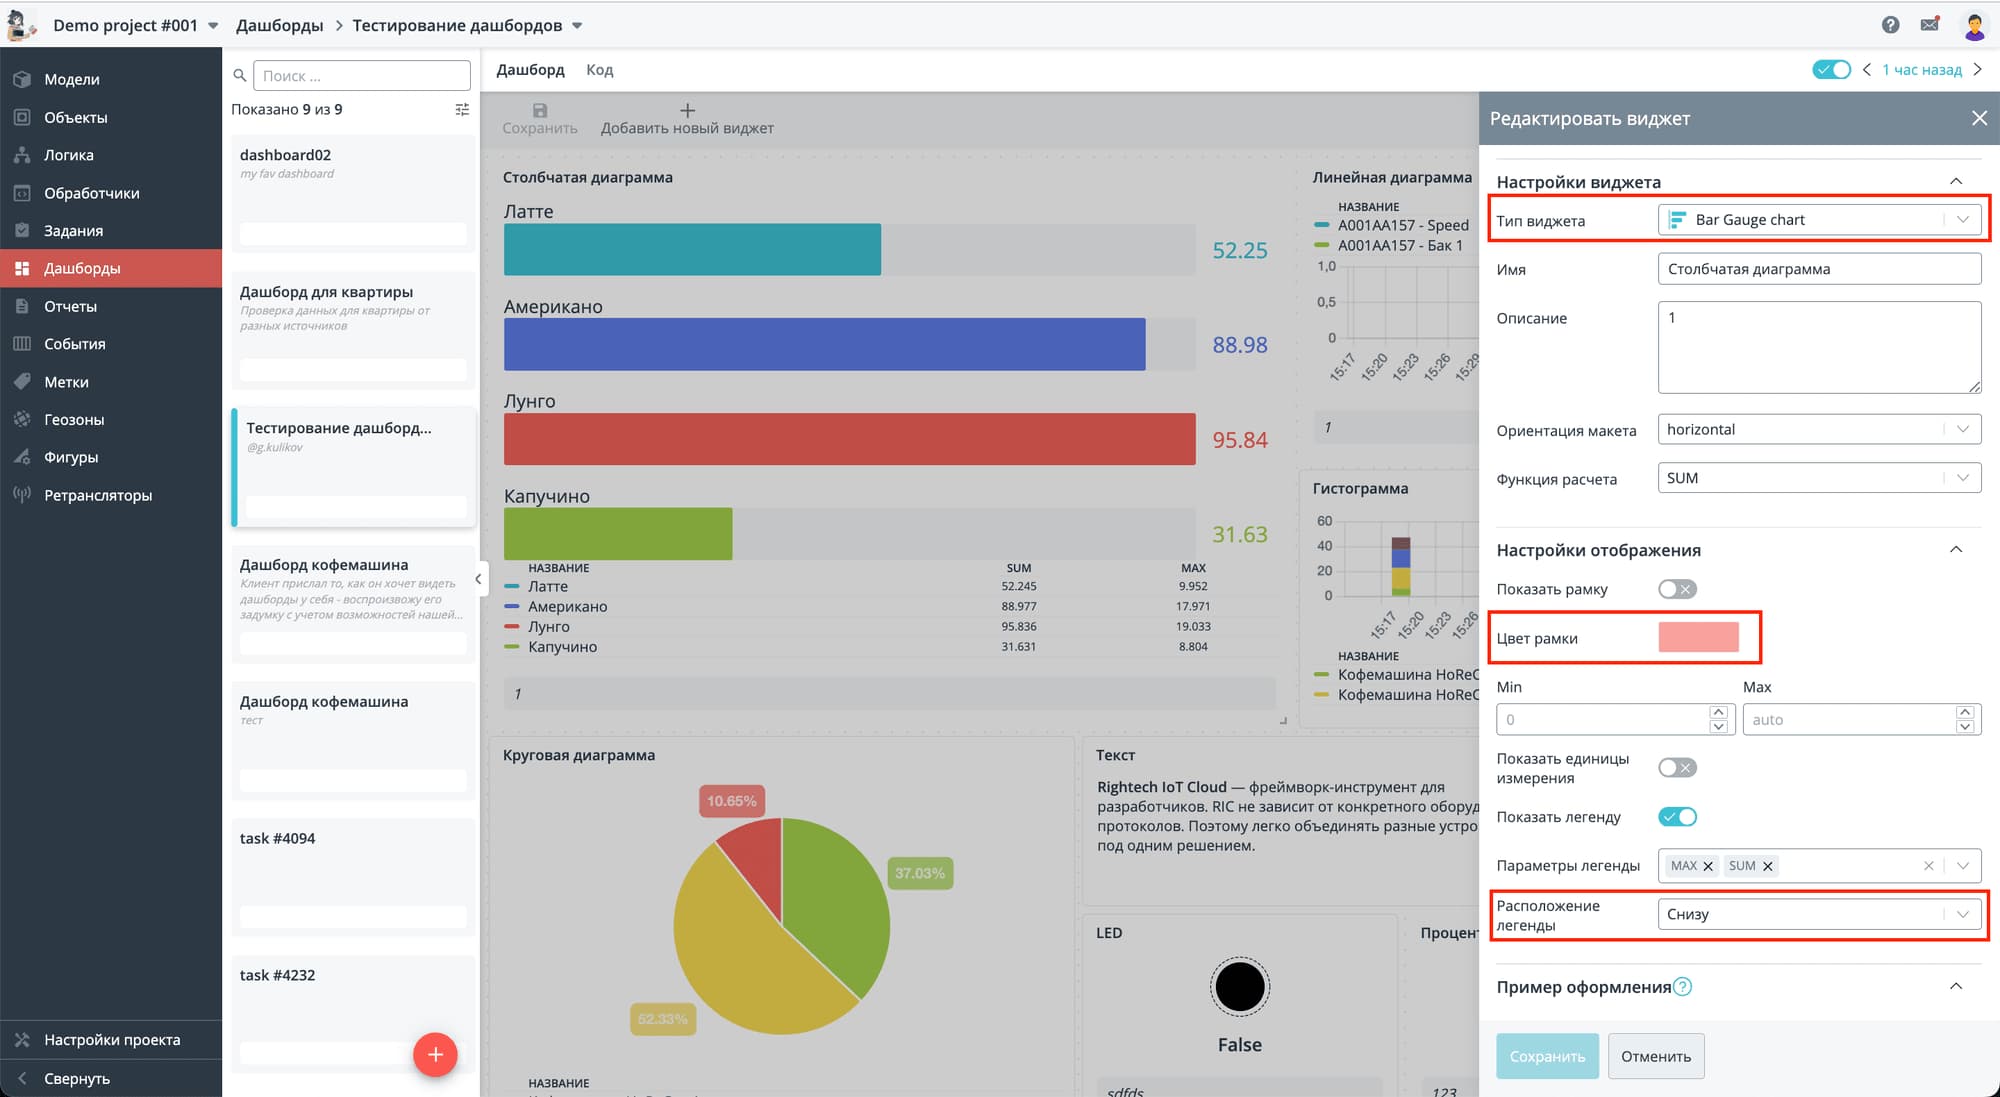This screenshot has width=2000, height=1097.
Task: Click the 'Отменить' button
Action: pos(1655,1056)
